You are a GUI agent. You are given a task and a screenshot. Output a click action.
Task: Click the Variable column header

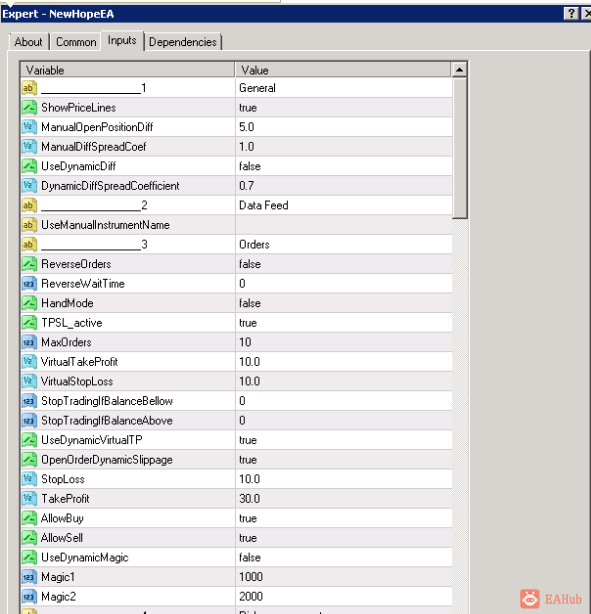[128, 70]
